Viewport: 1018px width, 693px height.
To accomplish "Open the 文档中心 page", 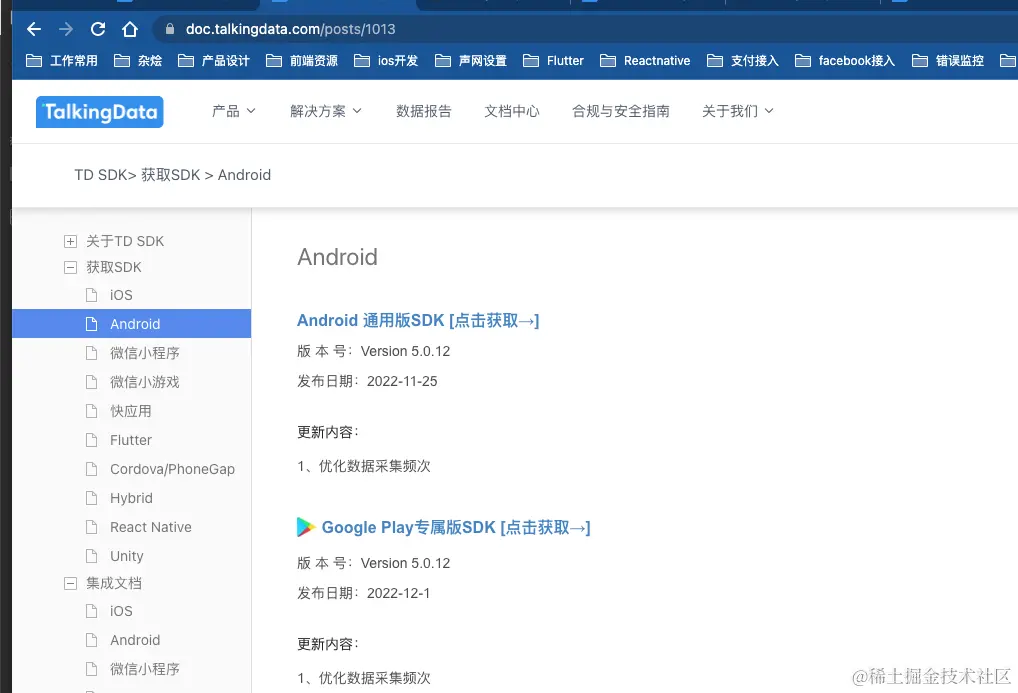I will coord(512,111).
